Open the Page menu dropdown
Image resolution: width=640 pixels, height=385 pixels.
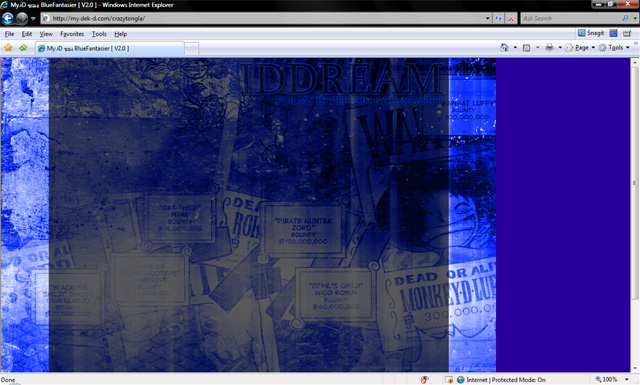(x=580, y=48)
